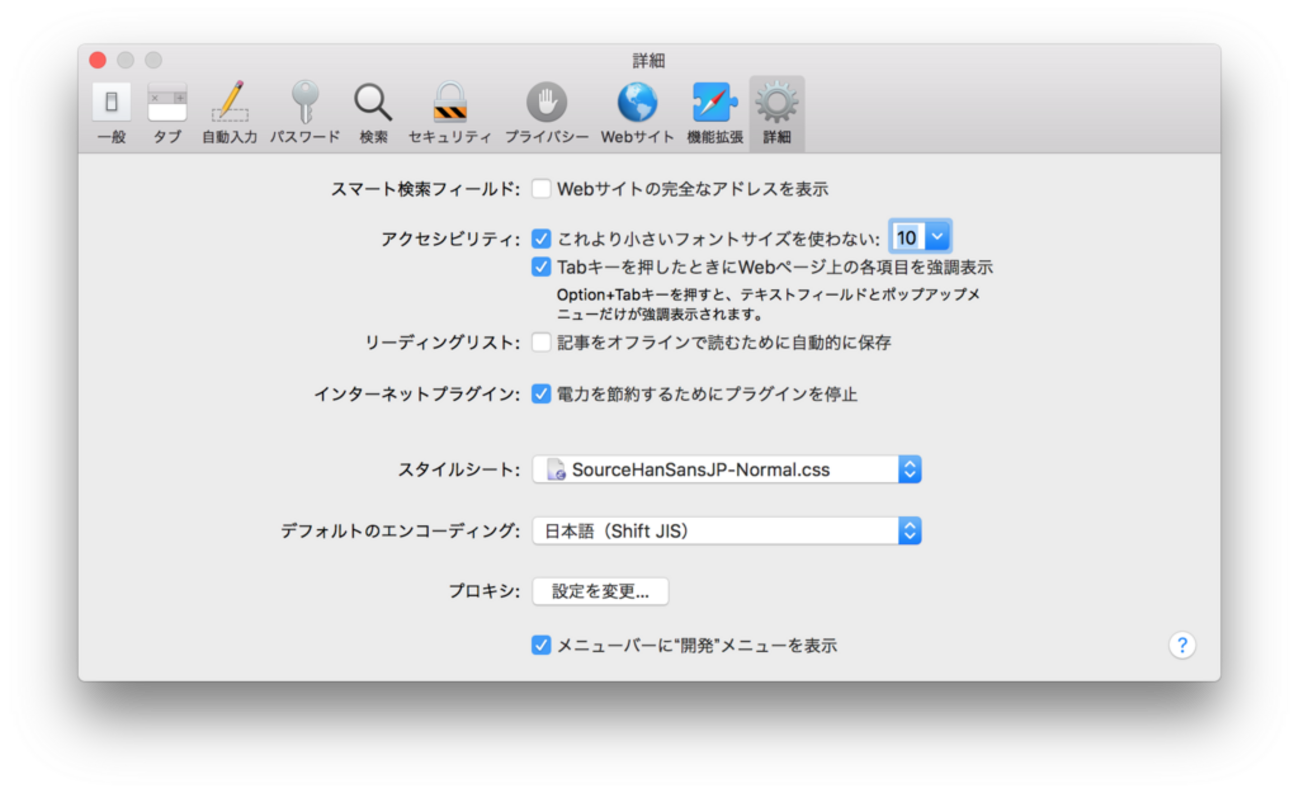Go to the プライバシー (Privacy) hand pane

click(x=546, y=114)
